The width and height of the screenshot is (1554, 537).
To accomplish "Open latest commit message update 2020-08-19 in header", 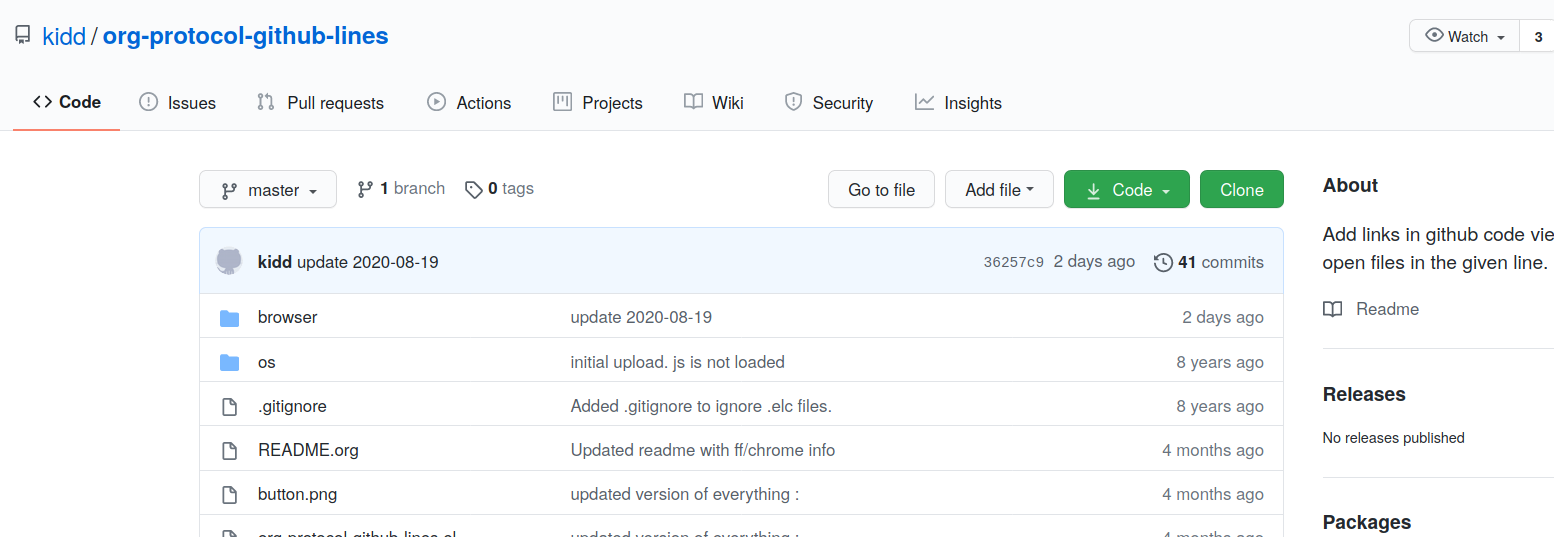I will click(x=368, y=262).
